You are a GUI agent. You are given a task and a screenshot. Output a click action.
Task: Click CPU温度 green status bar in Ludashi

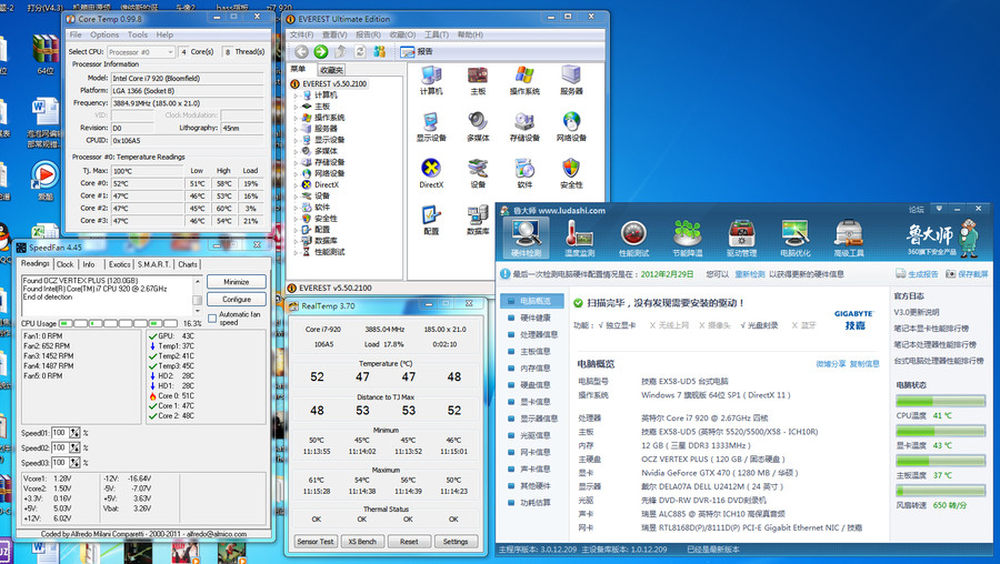point(941,401)
